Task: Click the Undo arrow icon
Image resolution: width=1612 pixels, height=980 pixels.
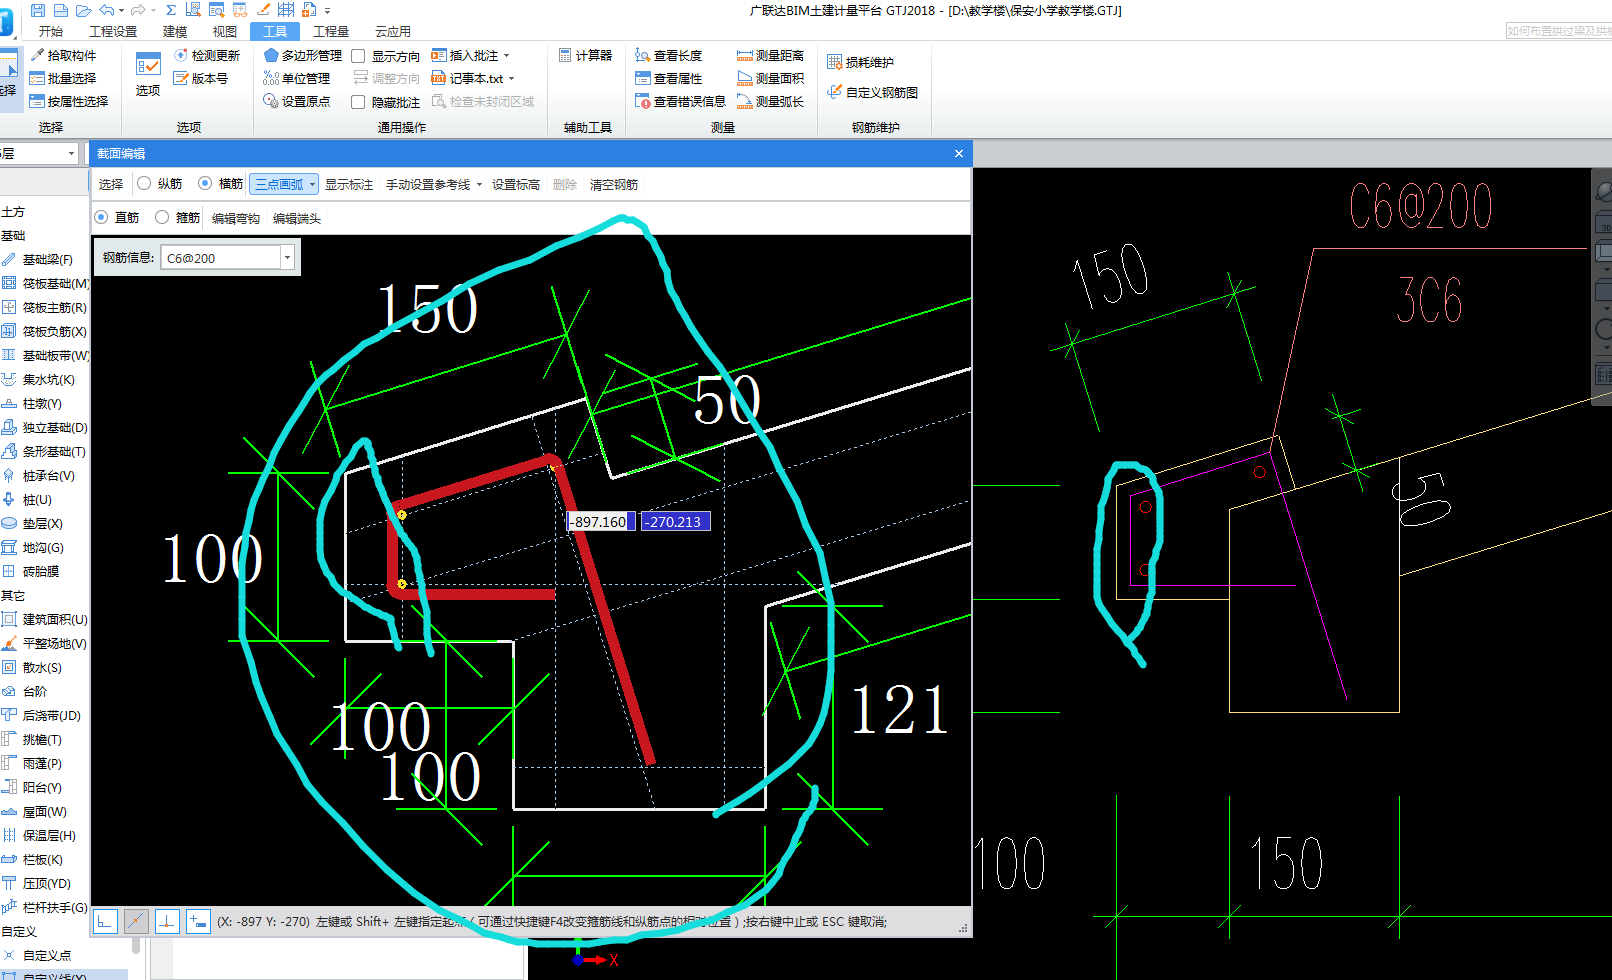Action: click(x=107, y=10)
